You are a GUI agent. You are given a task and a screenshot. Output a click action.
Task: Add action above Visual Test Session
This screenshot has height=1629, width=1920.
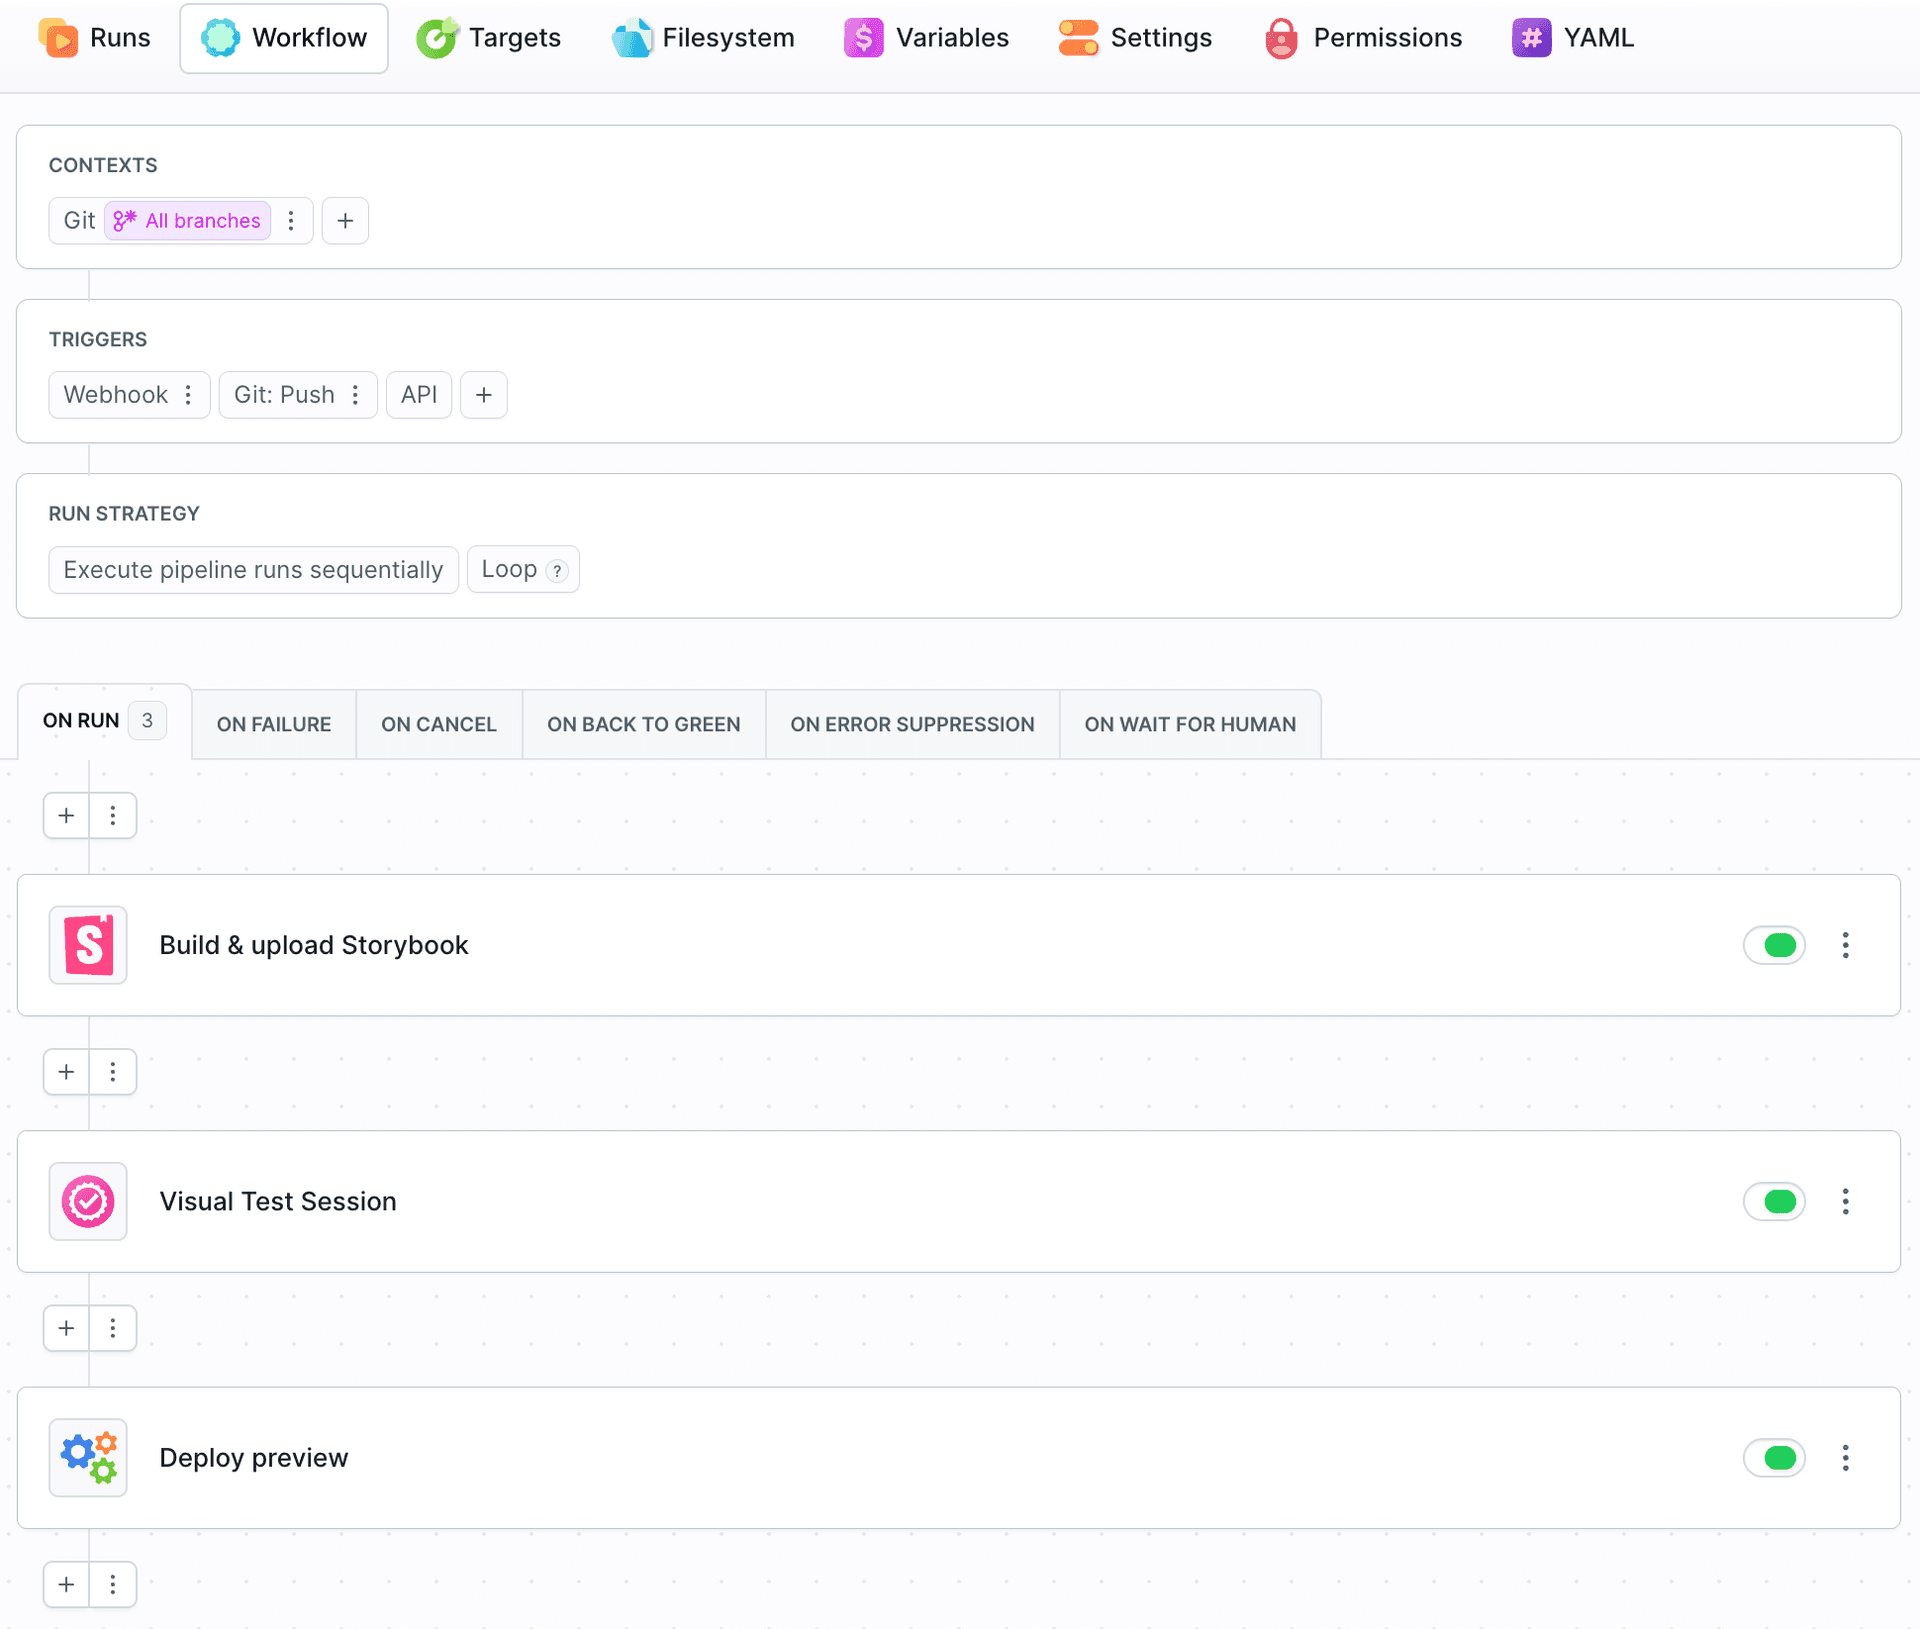(x=66, y=1071)
